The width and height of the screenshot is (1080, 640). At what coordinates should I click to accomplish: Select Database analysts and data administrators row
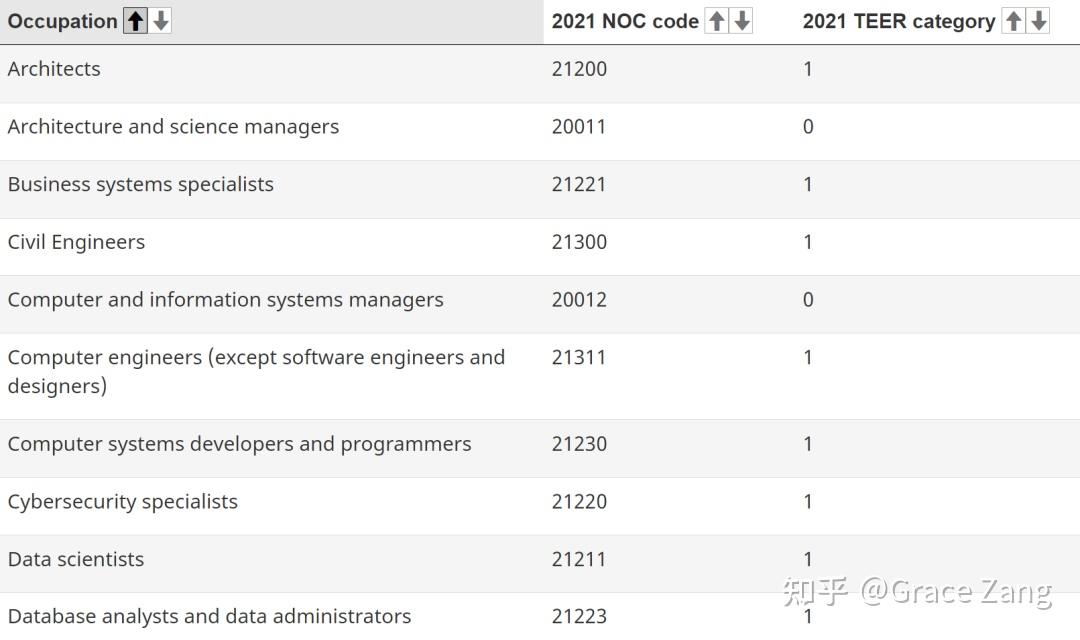point(209,617)
